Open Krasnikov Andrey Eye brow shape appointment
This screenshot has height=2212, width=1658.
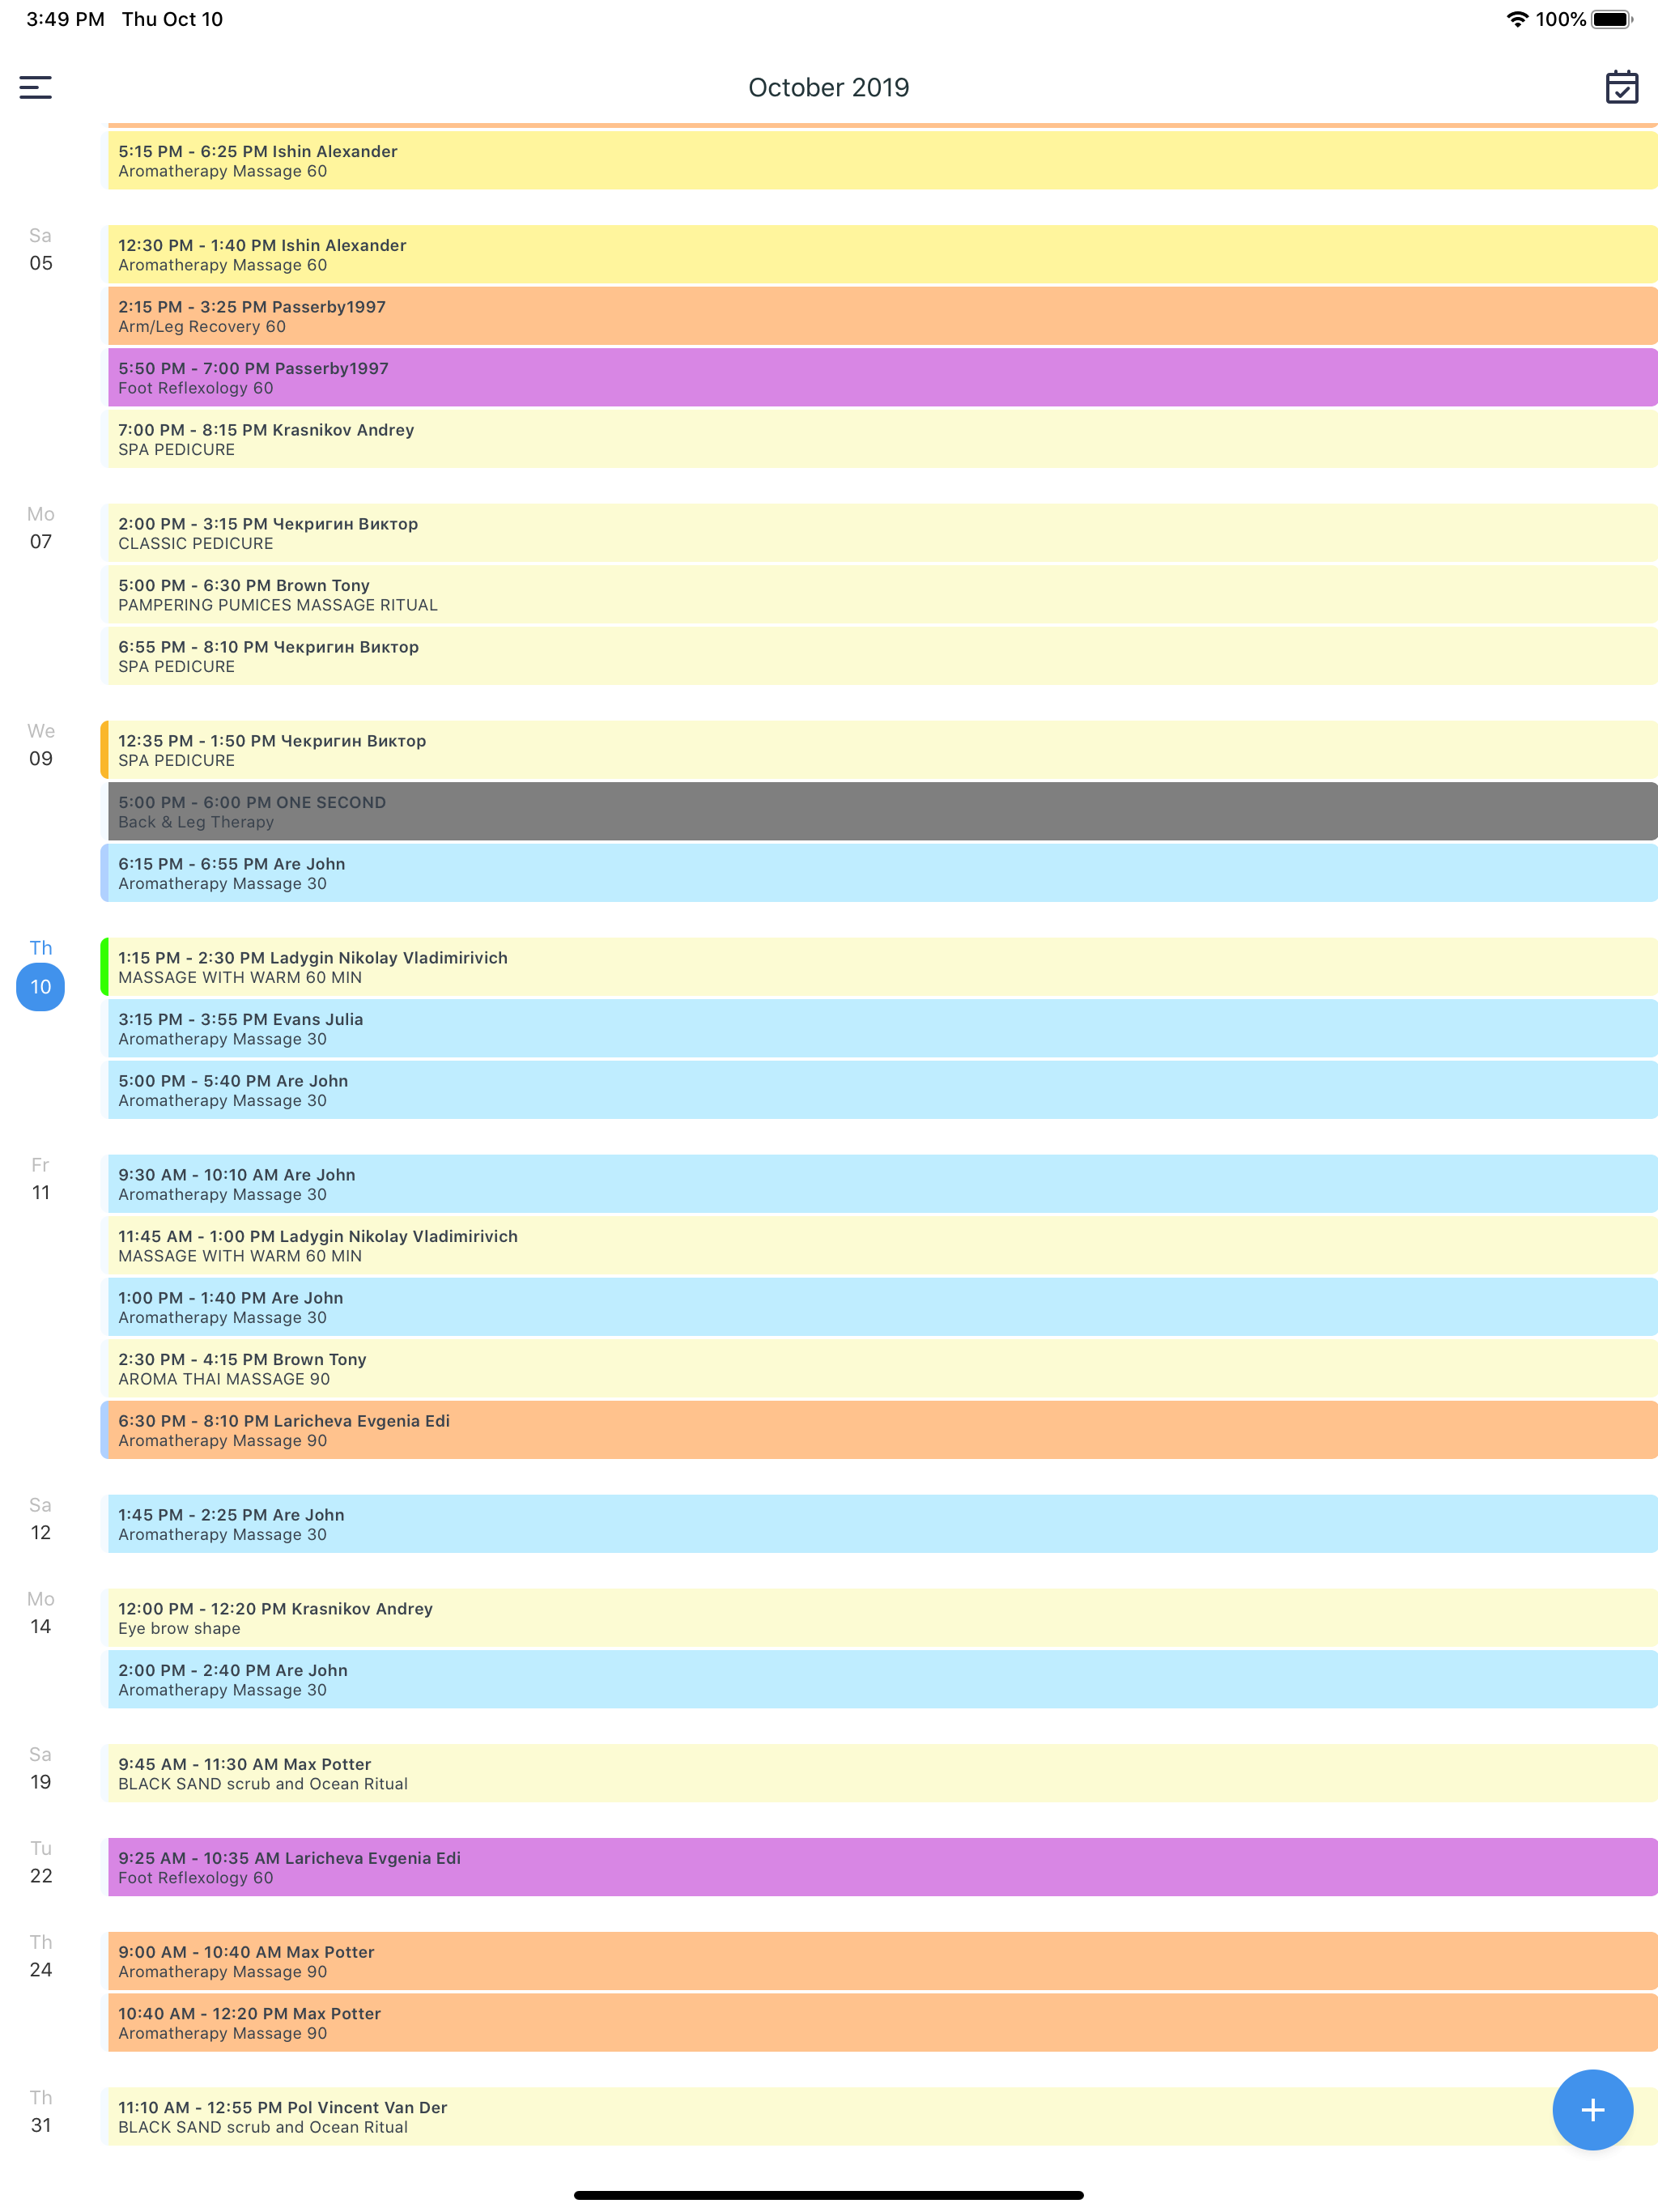[880, 1618]
